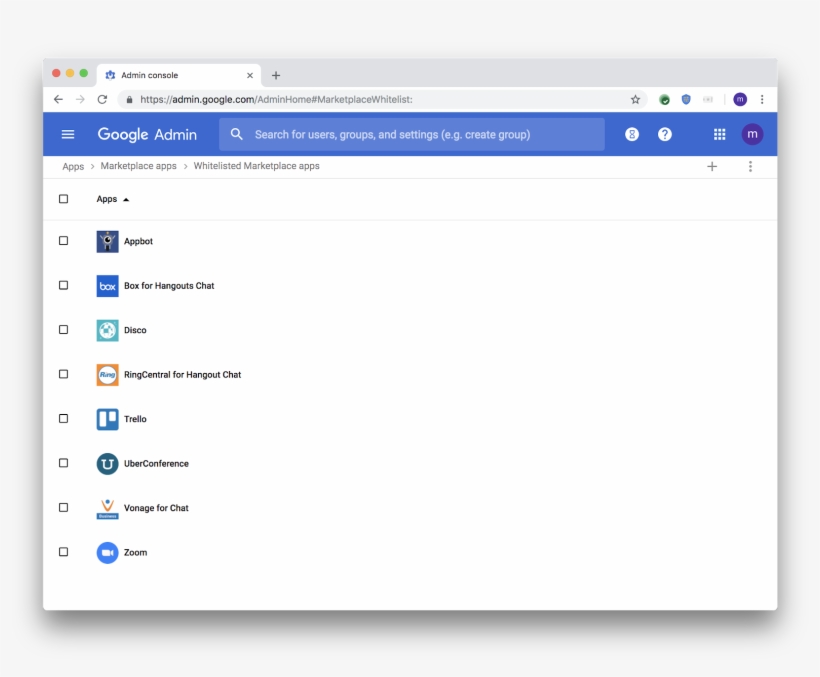This screenshot has width=820, height=677.
Task: Open the UberConference app name
Action: pyautogui.click(x=156, y=464)
